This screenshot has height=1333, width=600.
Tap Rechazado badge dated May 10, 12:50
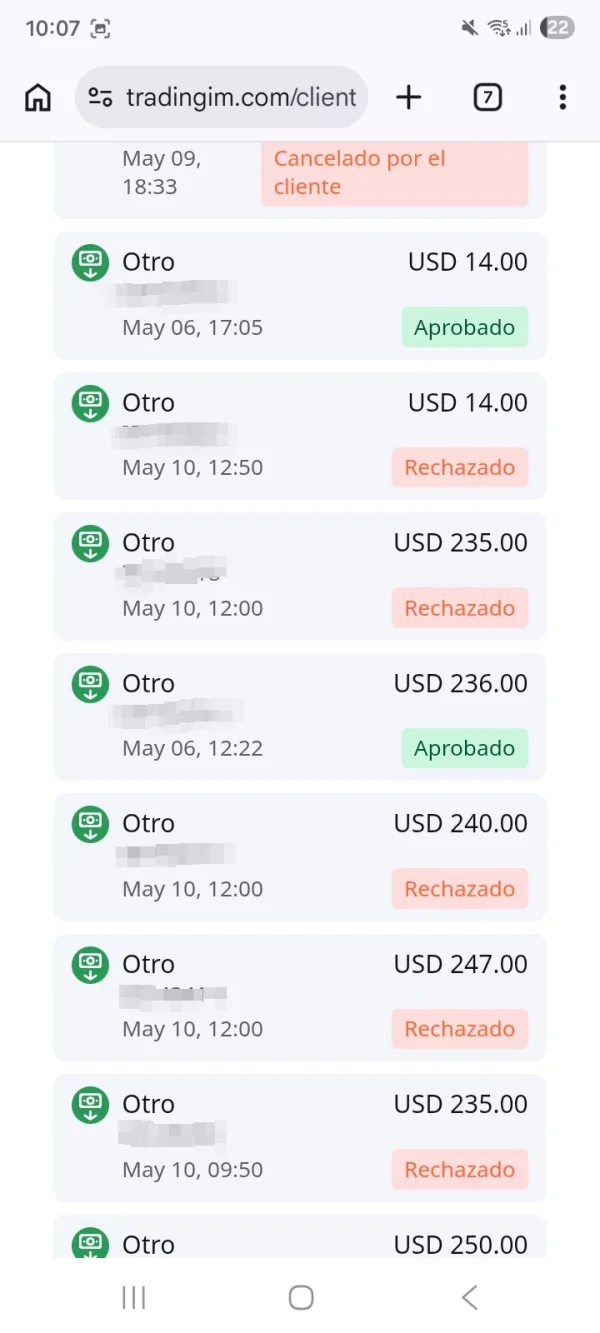(459, 467)
